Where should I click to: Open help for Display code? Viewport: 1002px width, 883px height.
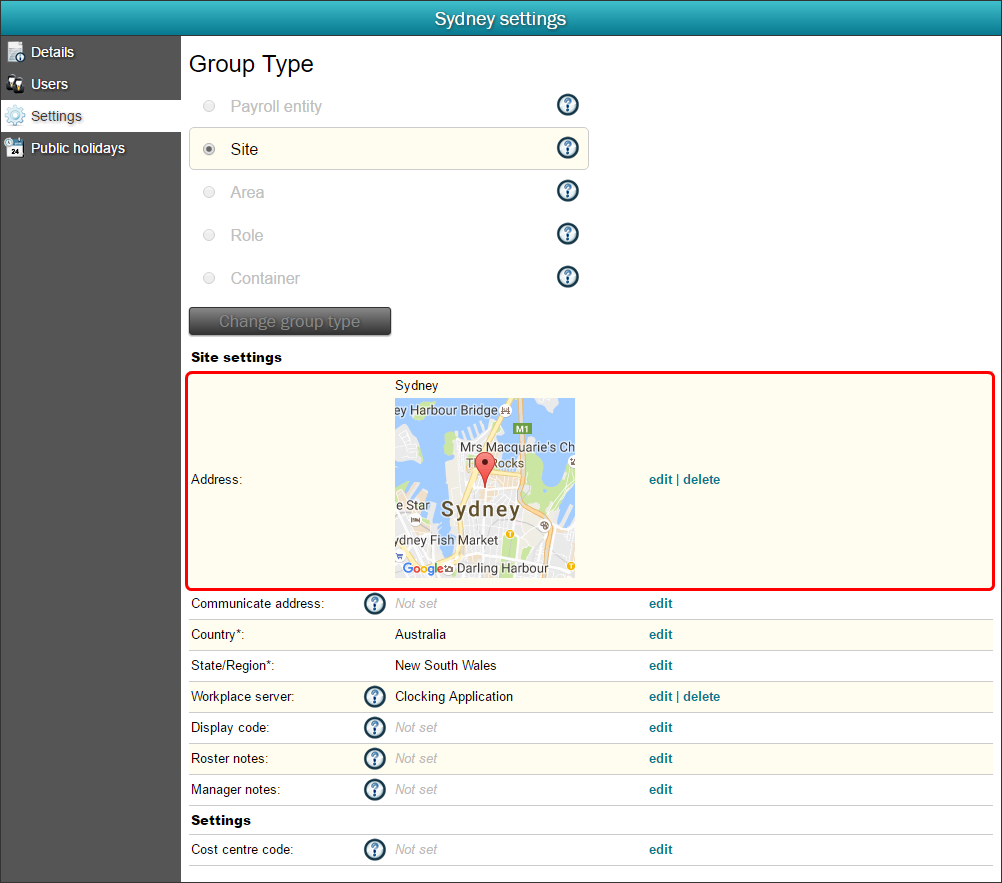point(374,727)
